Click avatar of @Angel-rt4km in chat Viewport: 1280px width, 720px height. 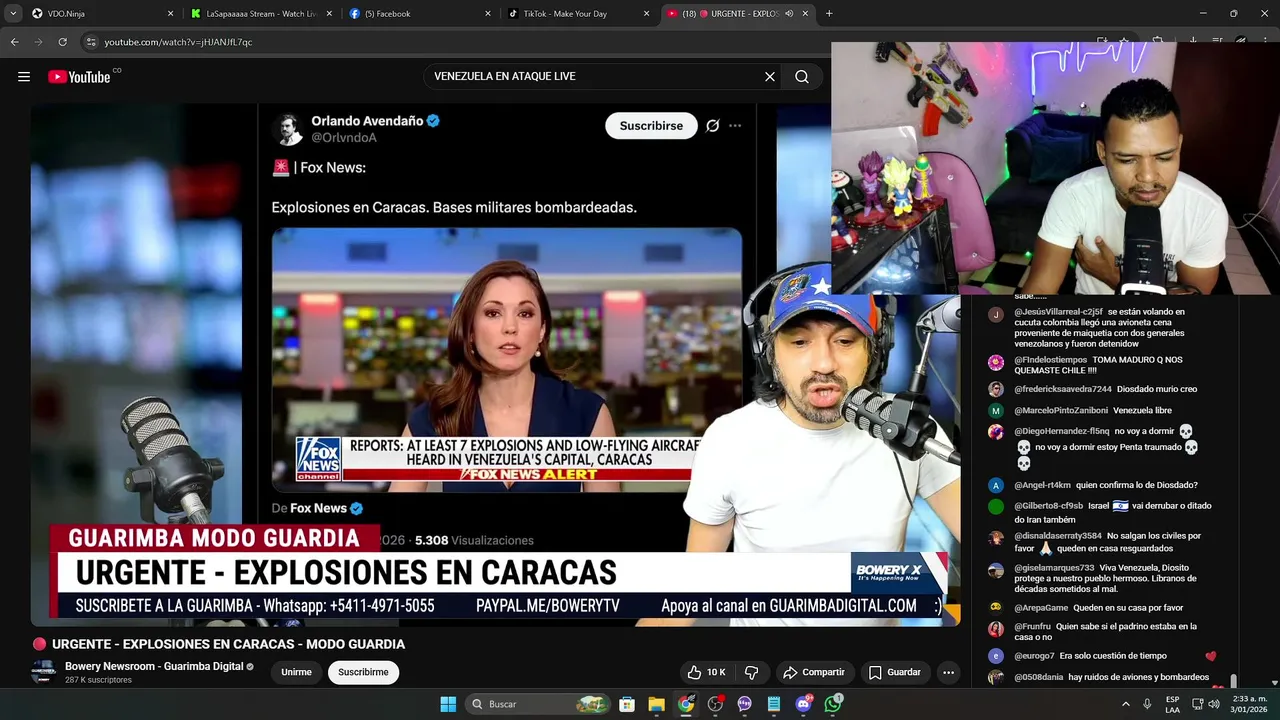(995, 486)
